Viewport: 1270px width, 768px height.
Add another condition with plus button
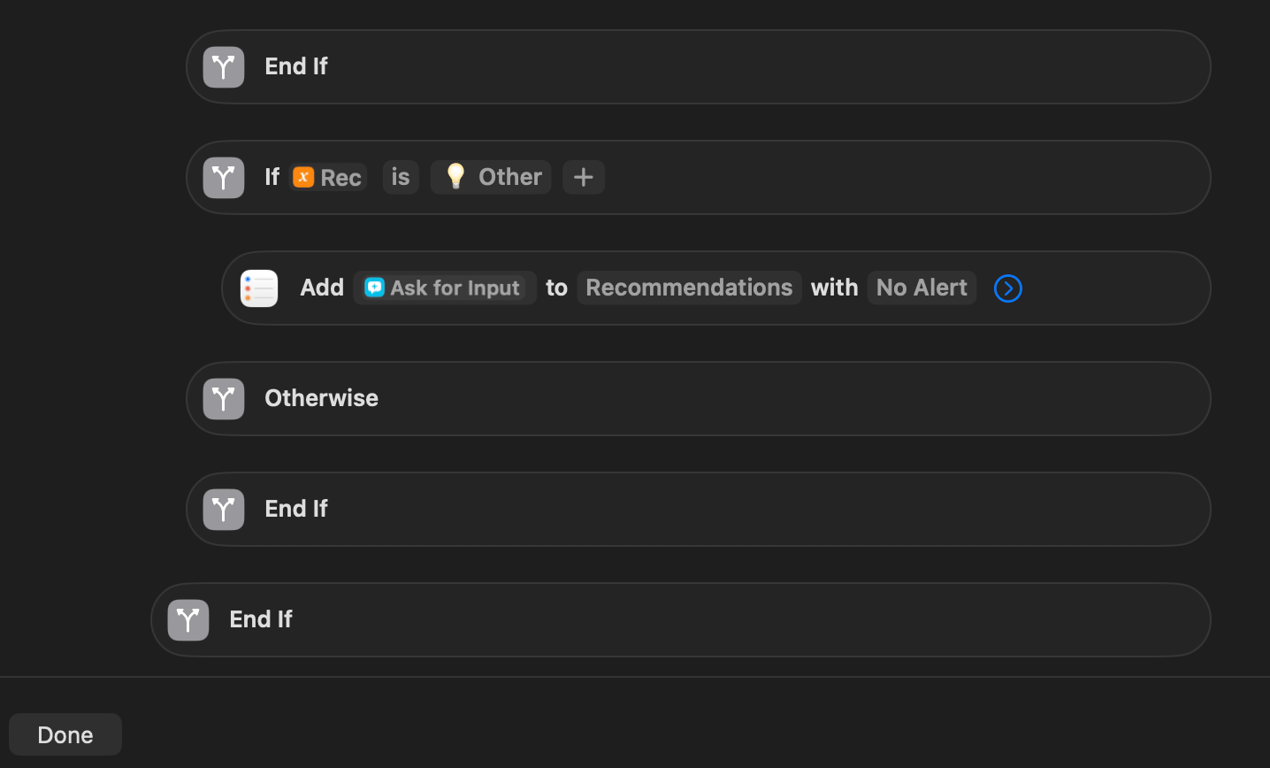583,178
